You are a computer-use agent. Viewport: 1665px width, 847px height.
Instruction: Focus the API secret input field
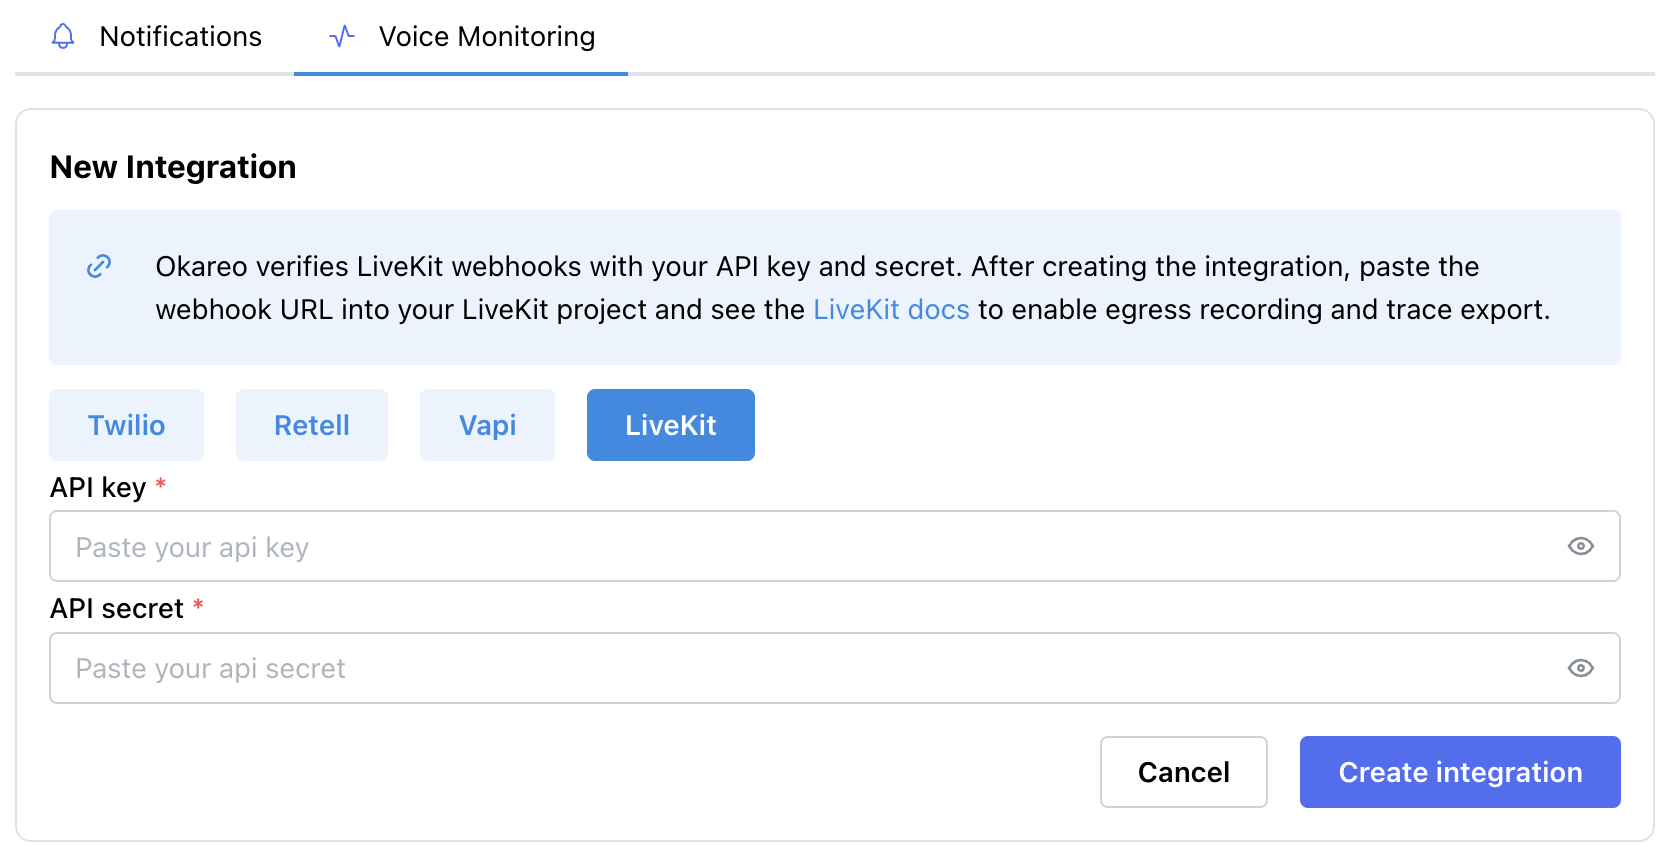point(835,668)
